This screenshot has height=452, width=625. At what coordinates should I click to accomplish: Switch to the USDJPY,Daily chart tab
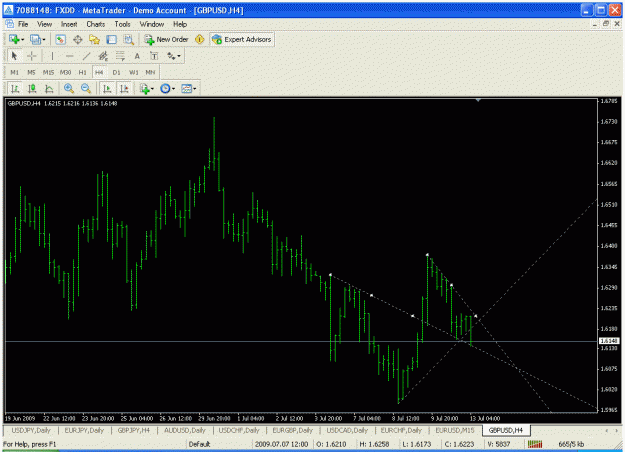(x=31, y=430)
